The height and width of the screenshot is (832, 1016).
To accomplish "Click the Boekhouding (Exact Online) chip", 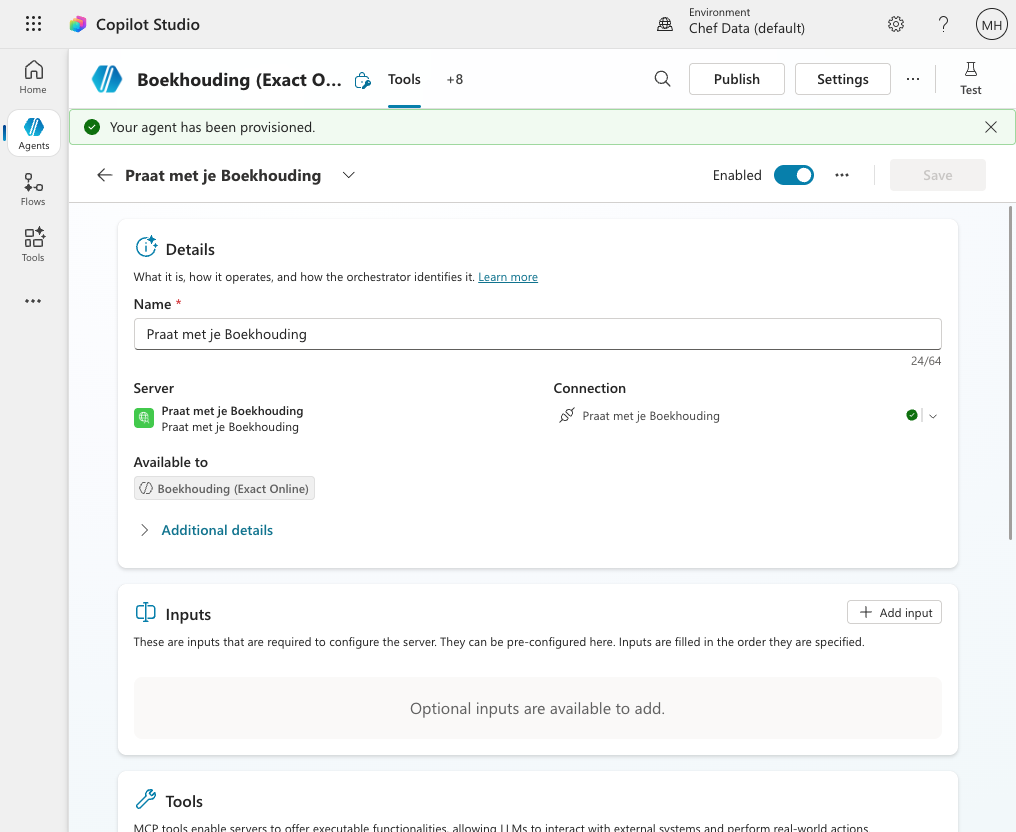I will coord(224,489).
